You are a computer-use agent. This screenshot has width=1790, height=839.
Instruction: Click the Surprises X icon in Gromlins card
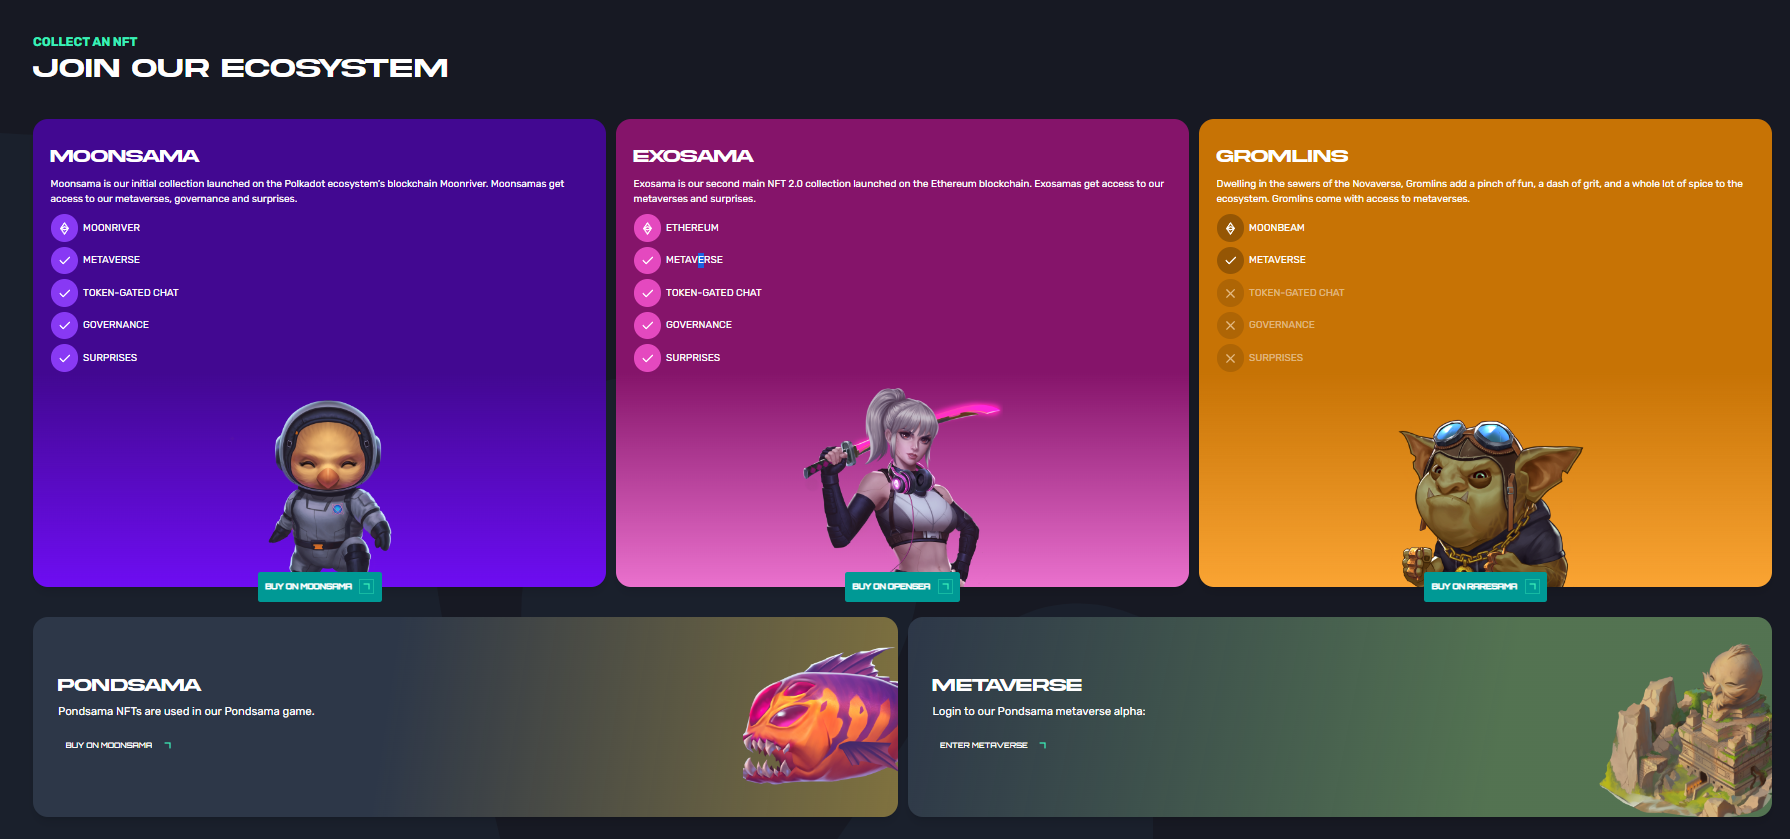coord(1230,358)
